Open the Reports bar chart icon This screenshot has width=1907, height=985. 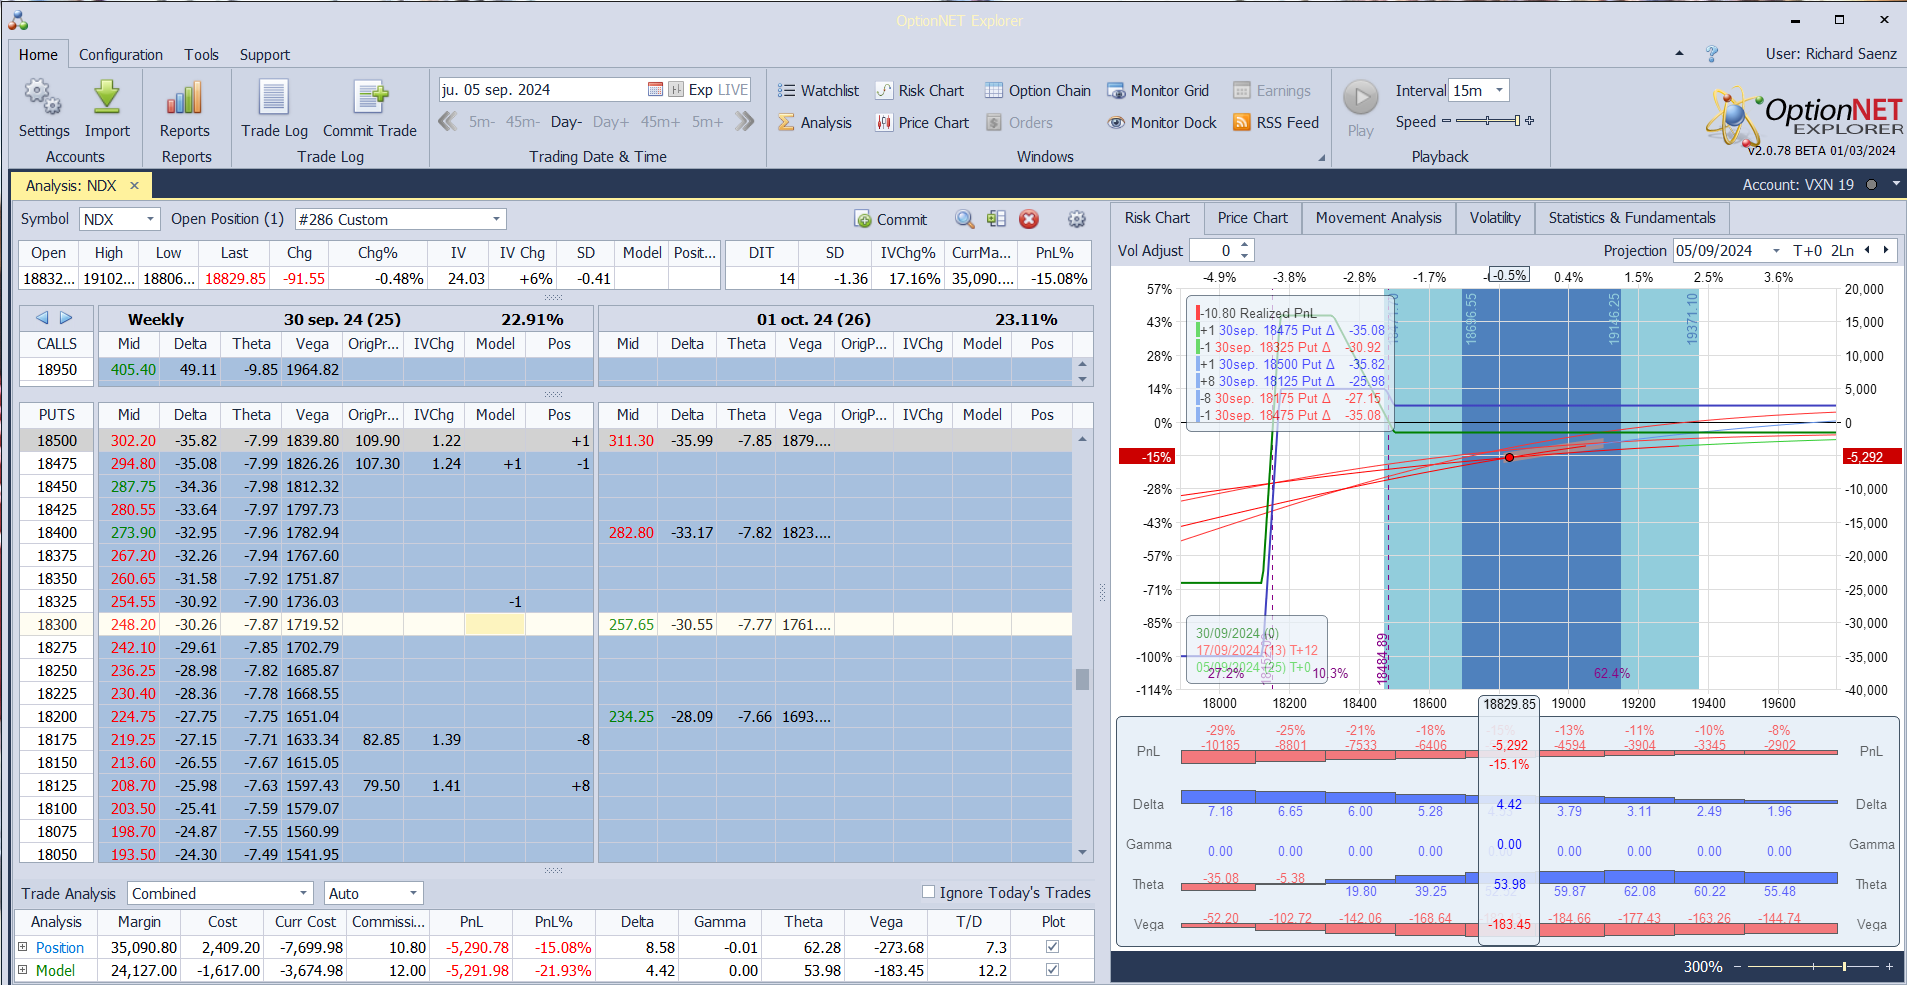click(x=185, y=98)
